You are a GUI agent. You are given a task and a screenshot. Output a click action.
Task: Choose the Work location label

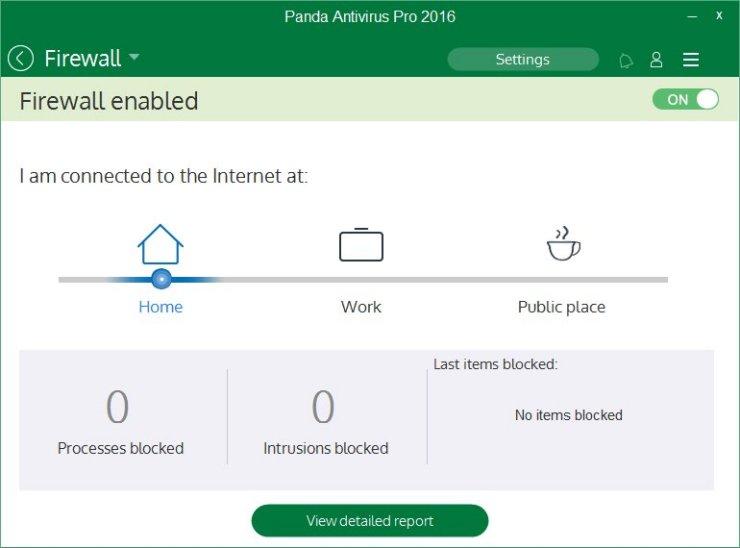(361, 307)
